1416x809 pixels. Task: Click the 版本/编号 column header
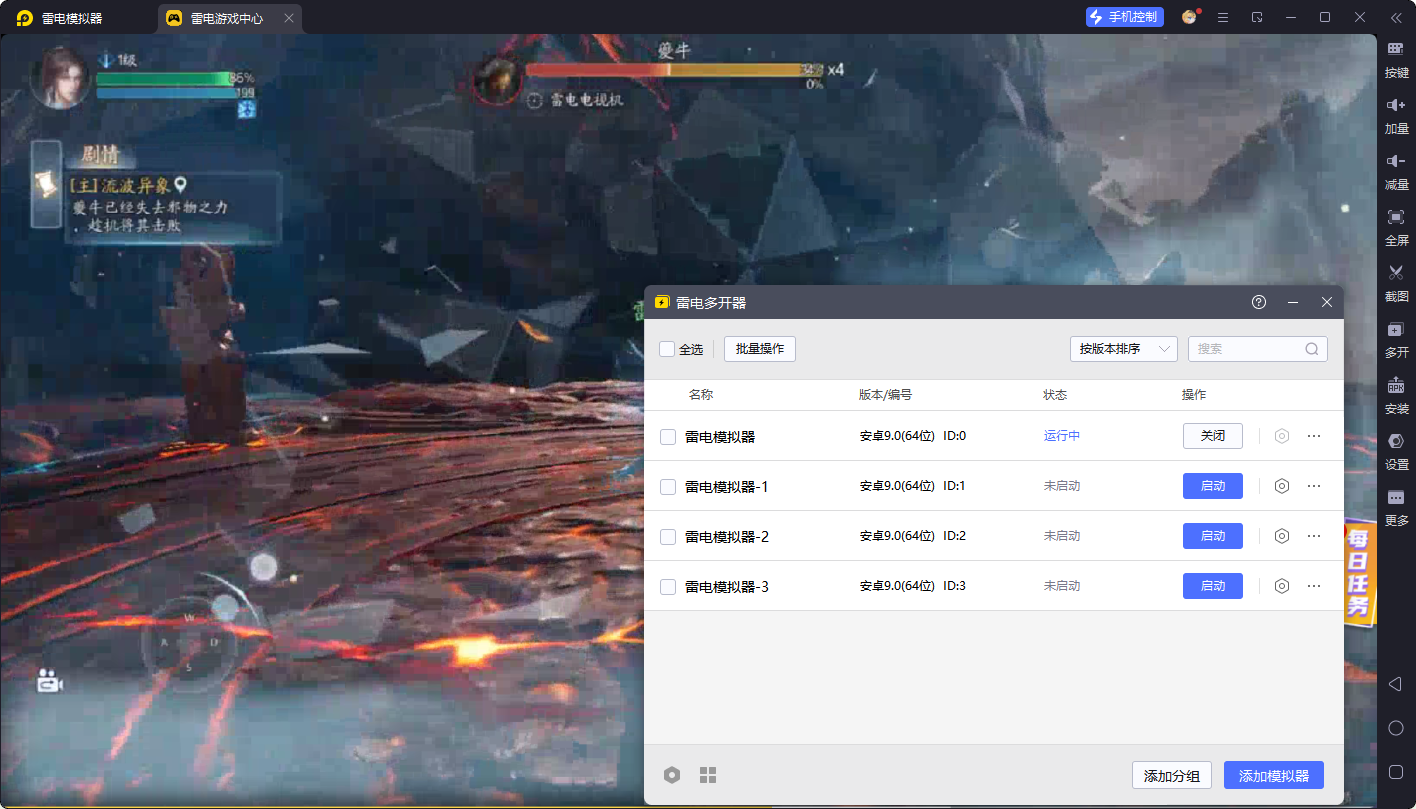coord(885,395)
